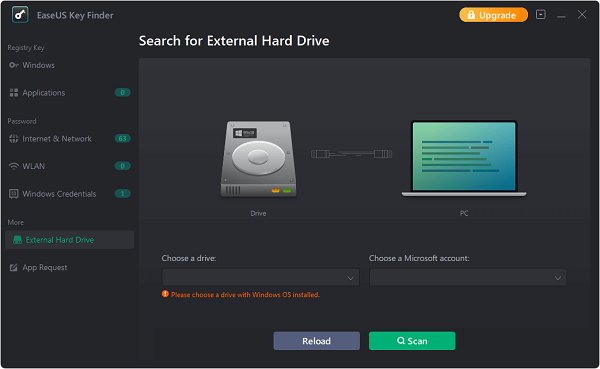Click the Windows Credentials badge showing 1
This screenshot has height=369, width=600.
(x=122, y=193)
